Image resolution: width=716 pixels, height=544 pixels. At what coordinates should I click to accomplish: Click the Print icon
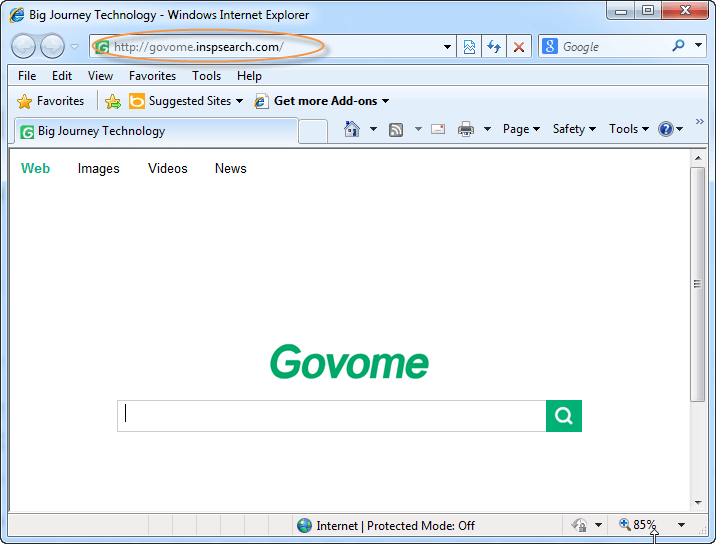click(x=466, y=129)
